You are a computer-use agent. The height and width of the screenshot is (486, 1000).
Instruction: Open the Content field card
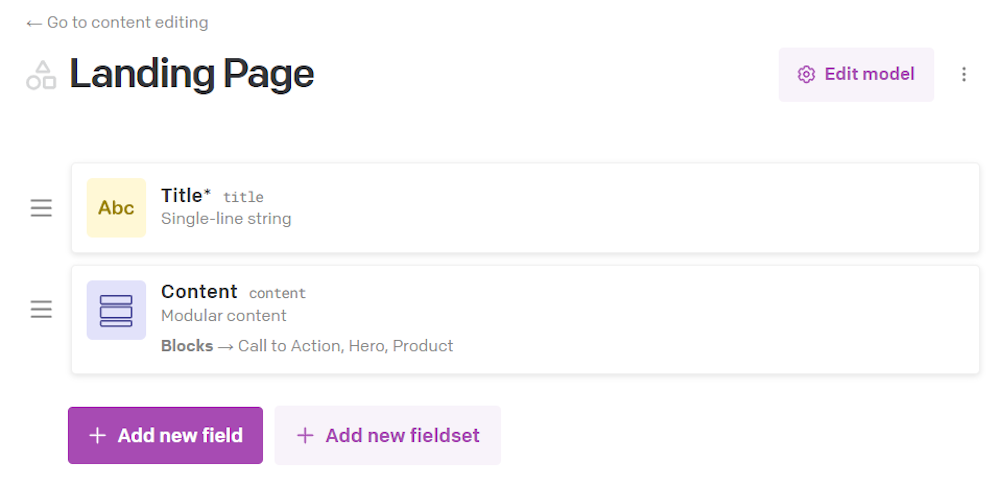point(525,320)
